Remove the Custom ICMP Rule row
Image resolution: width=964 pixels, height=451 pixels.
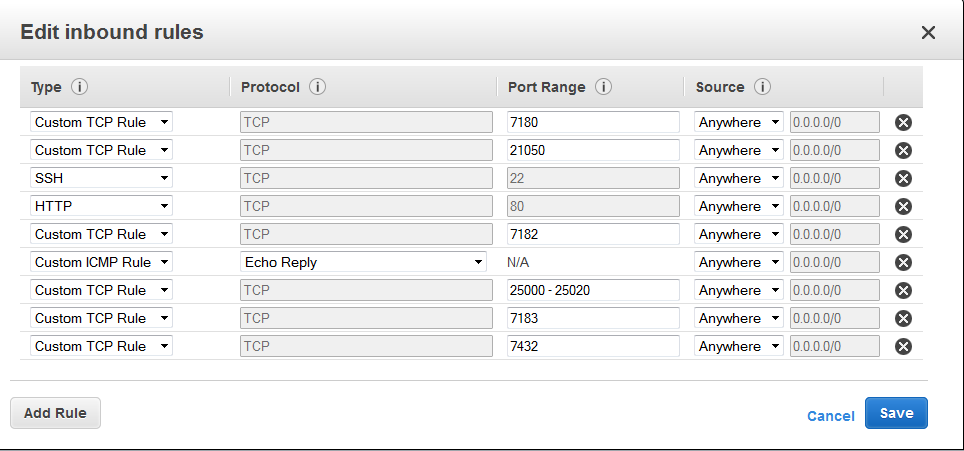[x=902, y=263]
